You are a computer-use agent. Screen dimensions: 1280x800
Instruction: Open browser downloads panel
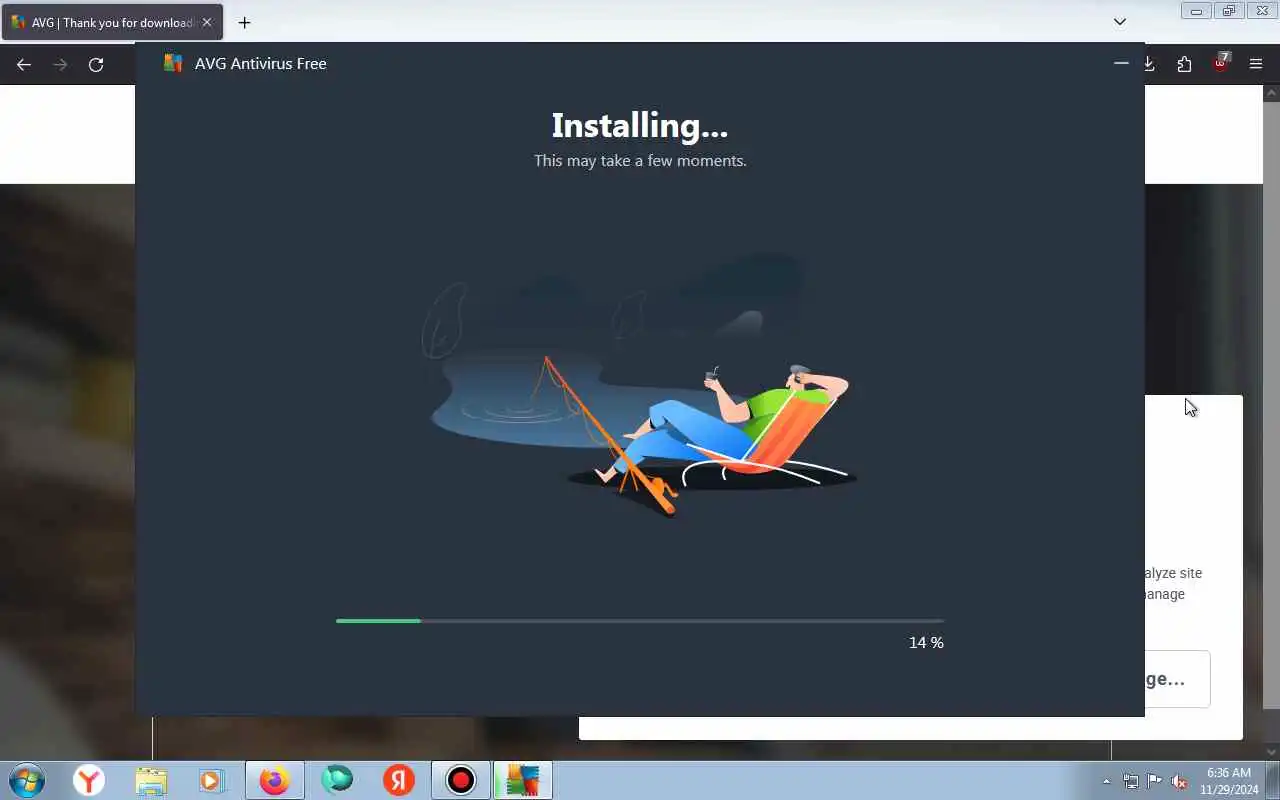click(x=1149, y=64)
